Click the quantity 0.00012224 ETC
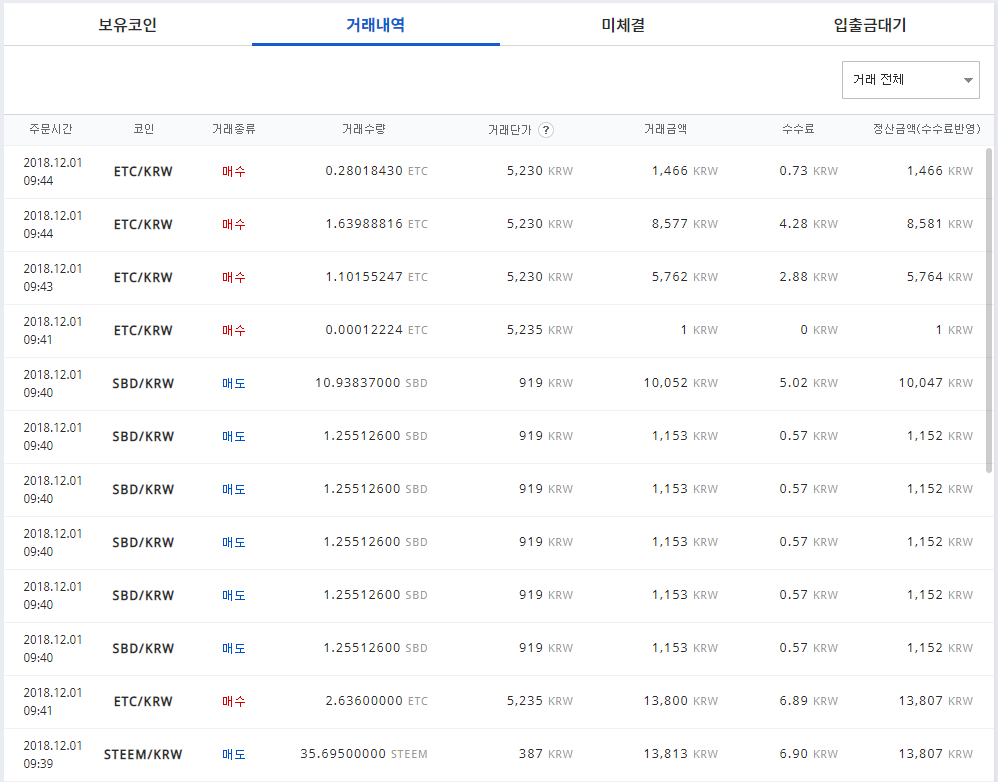Screen dimensions: 998x782 pos(376,330)
